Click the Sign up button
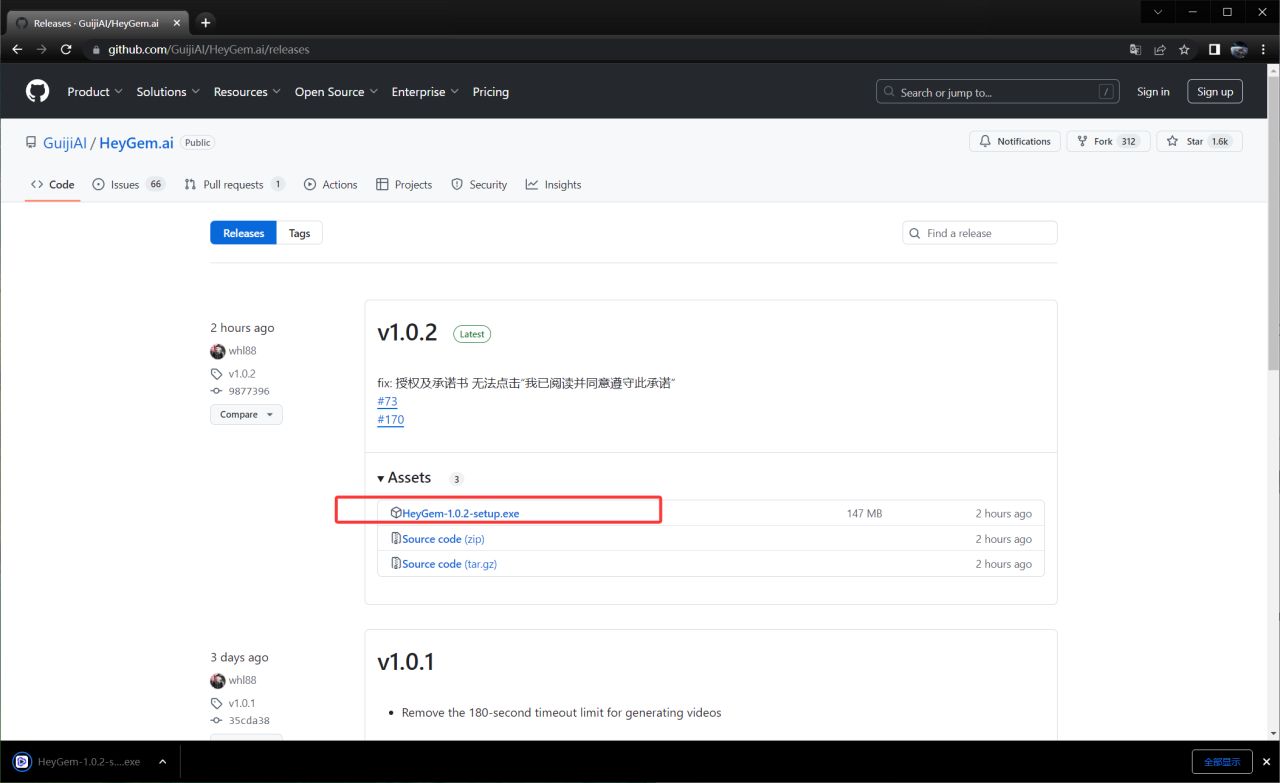 pyautogui.click(x=1215, y=92)
